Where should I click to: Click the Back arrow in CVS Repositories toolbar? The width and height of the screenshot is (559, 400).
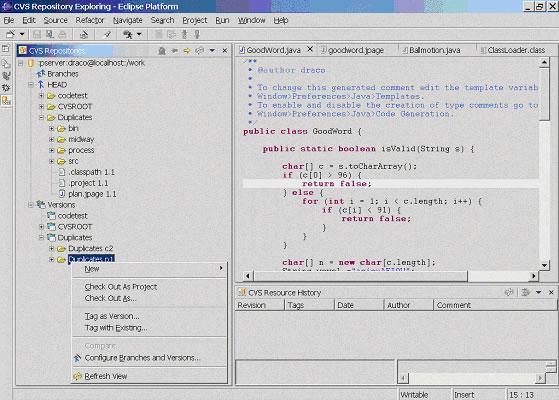point(175,51)
